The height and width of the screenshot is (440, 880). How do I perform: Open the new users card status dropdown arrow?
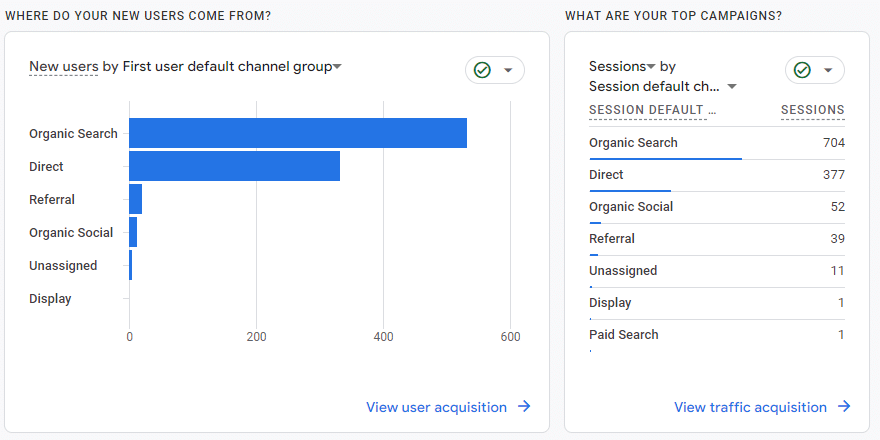pyautogui.click(x=508, y=70)
